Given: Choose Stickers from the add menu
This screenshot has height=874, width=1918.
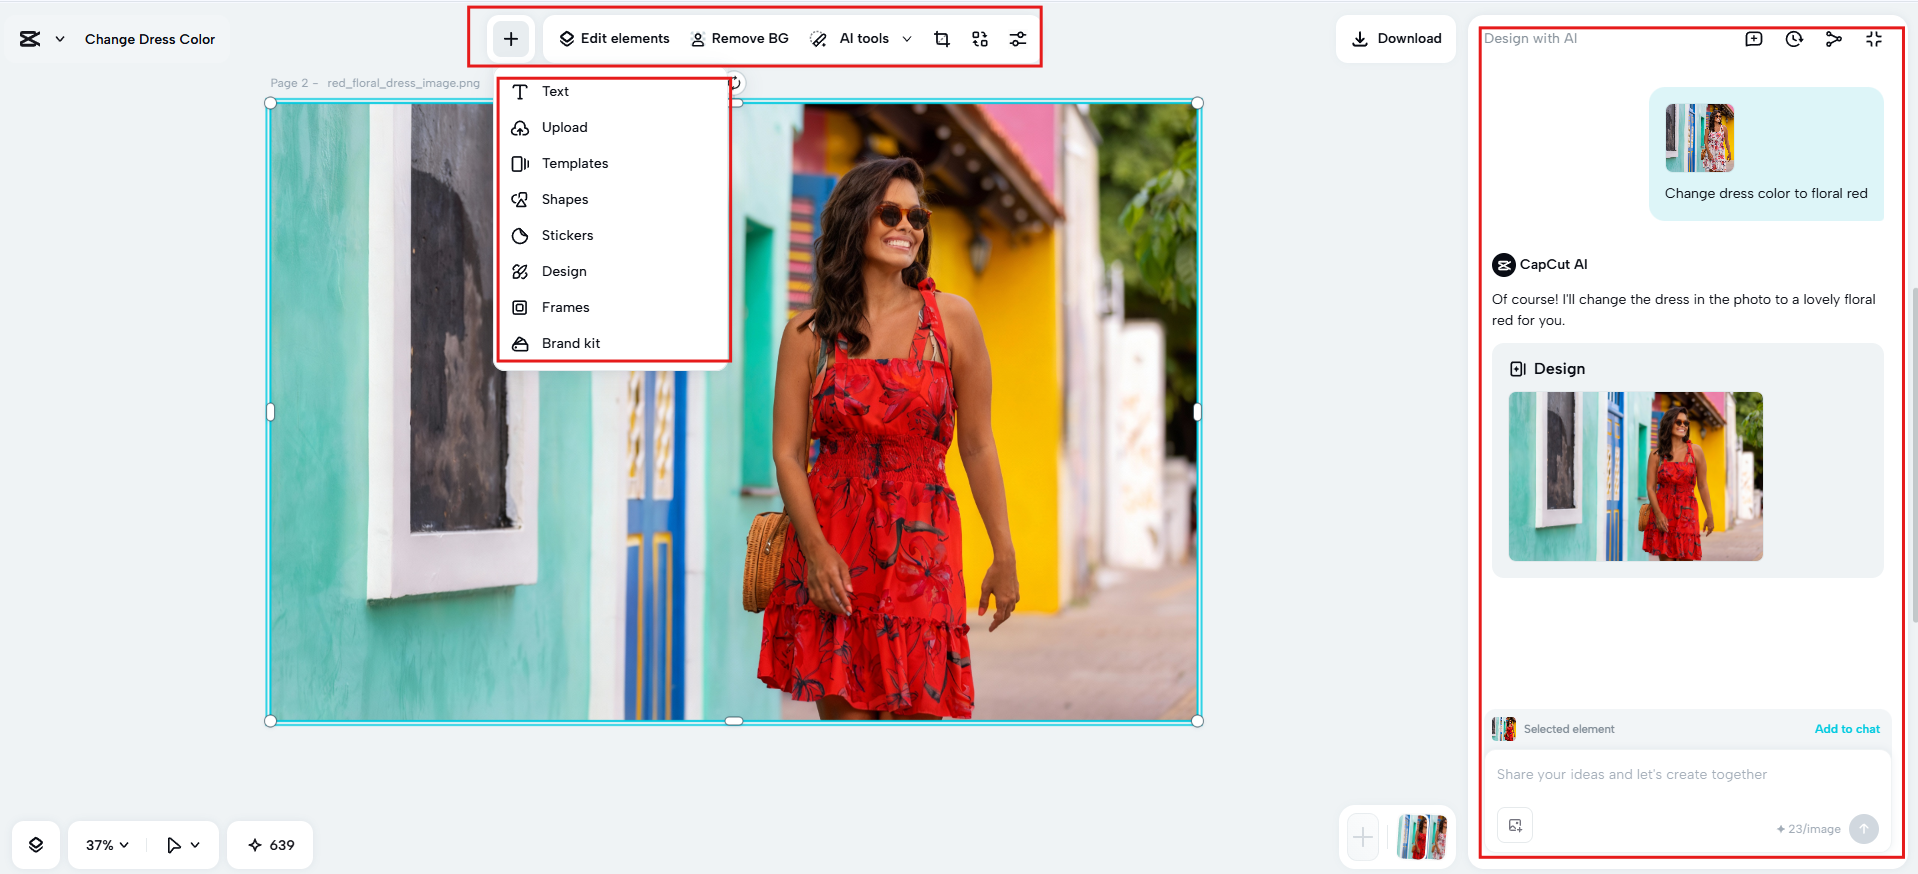Looking at the screenshot, I should [x=567, y=235].
